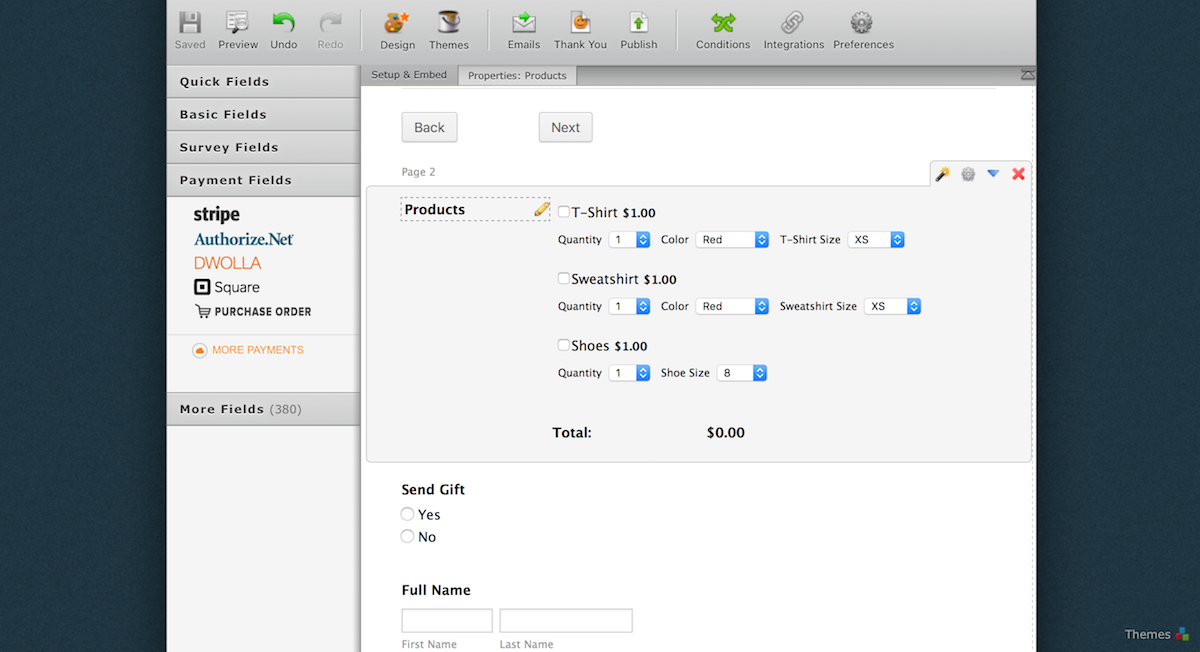Add the Square payment field

(x=227, y=287)
